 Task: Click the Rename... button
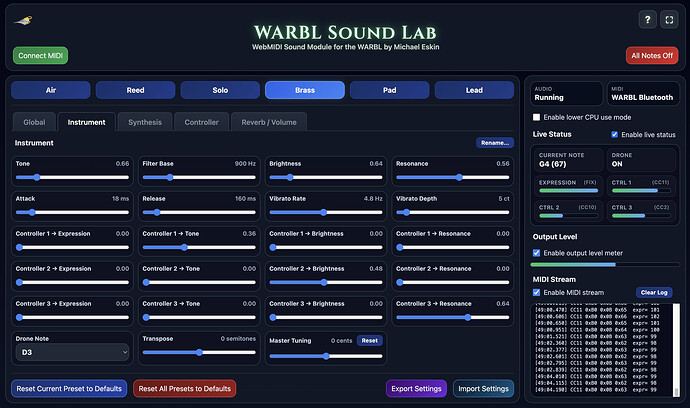pos(495,143)
